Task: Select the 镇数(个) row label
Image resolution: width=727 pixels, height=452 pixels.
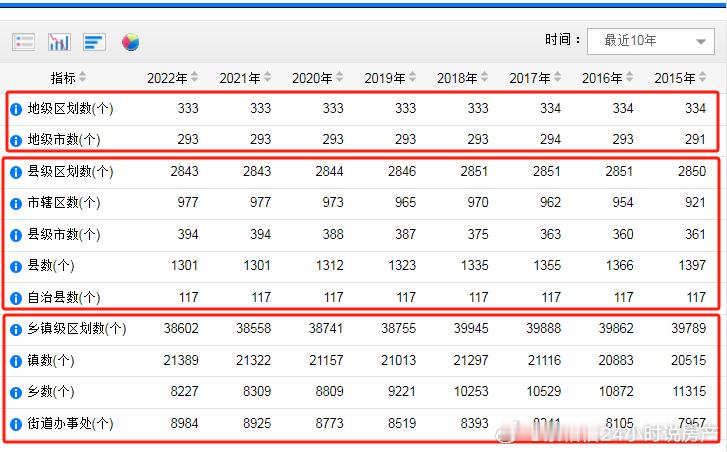Action: click(x=51, y=360)
